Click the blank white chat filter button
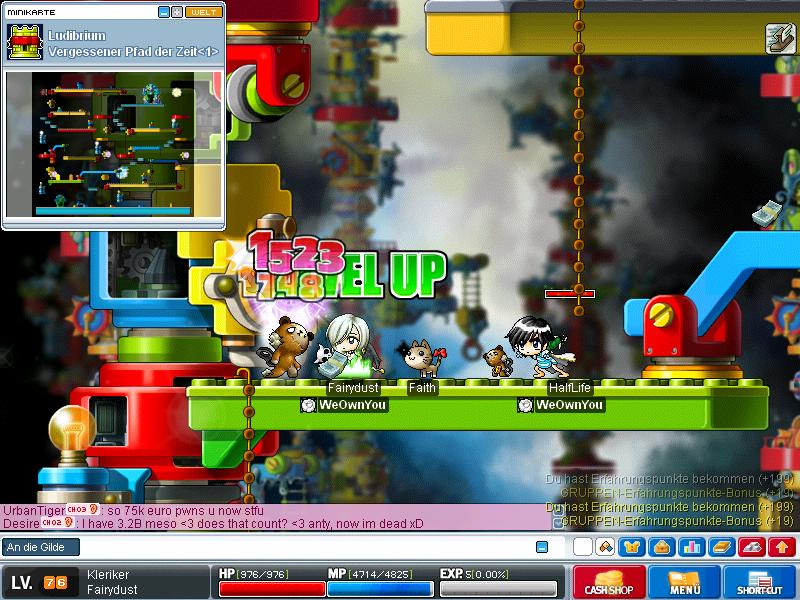This screenshot has height=600, width=800. click(582, 547)
